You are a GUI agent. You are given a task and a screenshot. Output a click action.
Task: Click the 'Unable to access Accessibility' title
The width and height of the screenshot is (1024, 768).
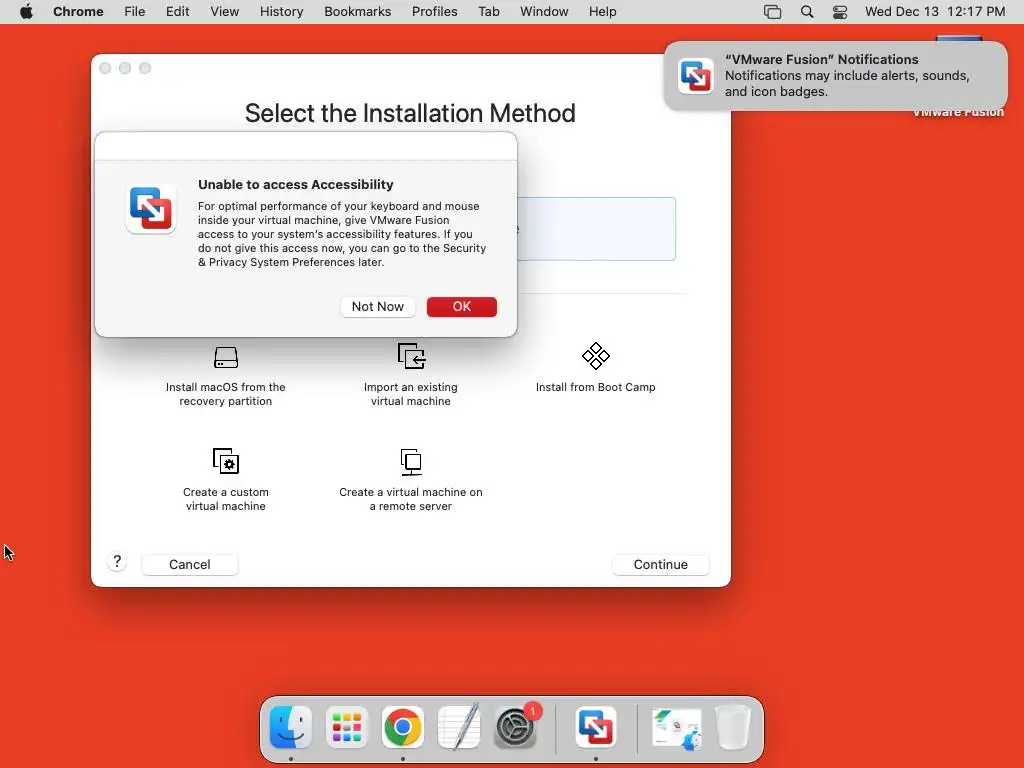click(x=296, y=184)
